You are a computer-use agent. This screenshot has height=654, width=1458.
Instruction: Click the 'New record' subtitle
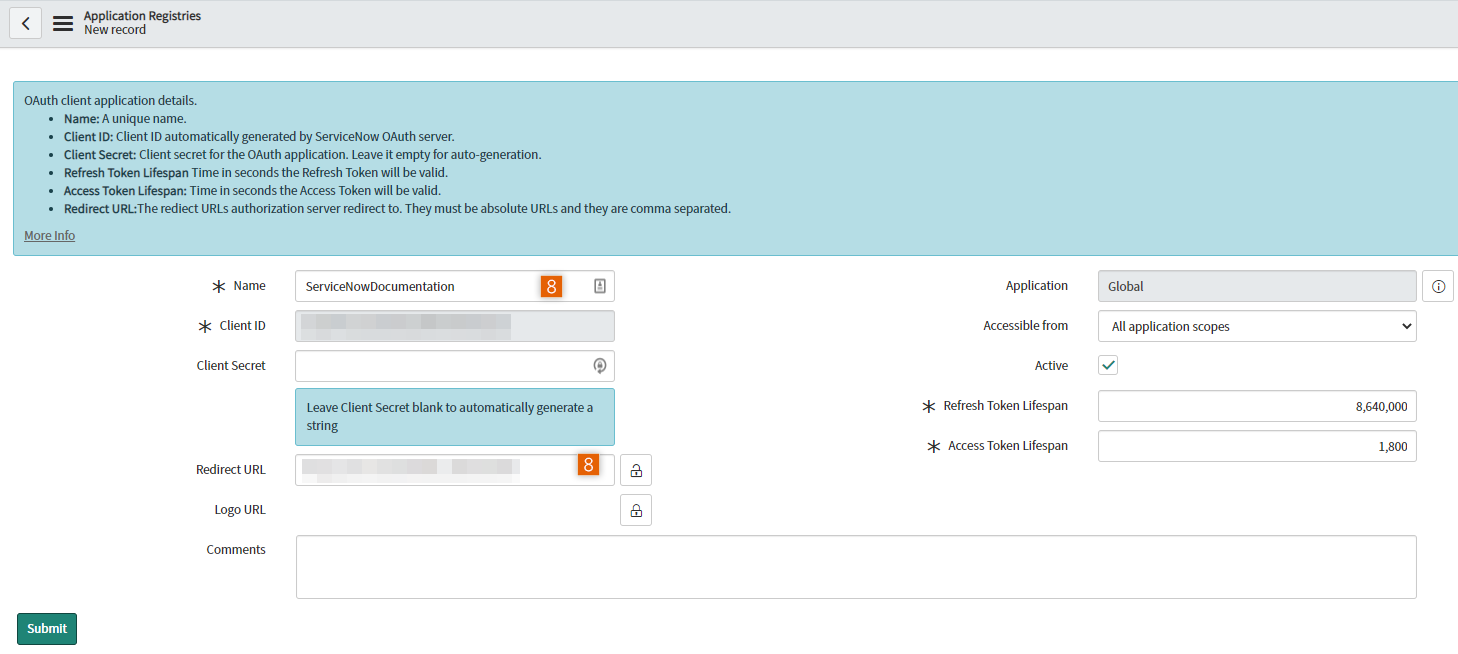(115, 30)
